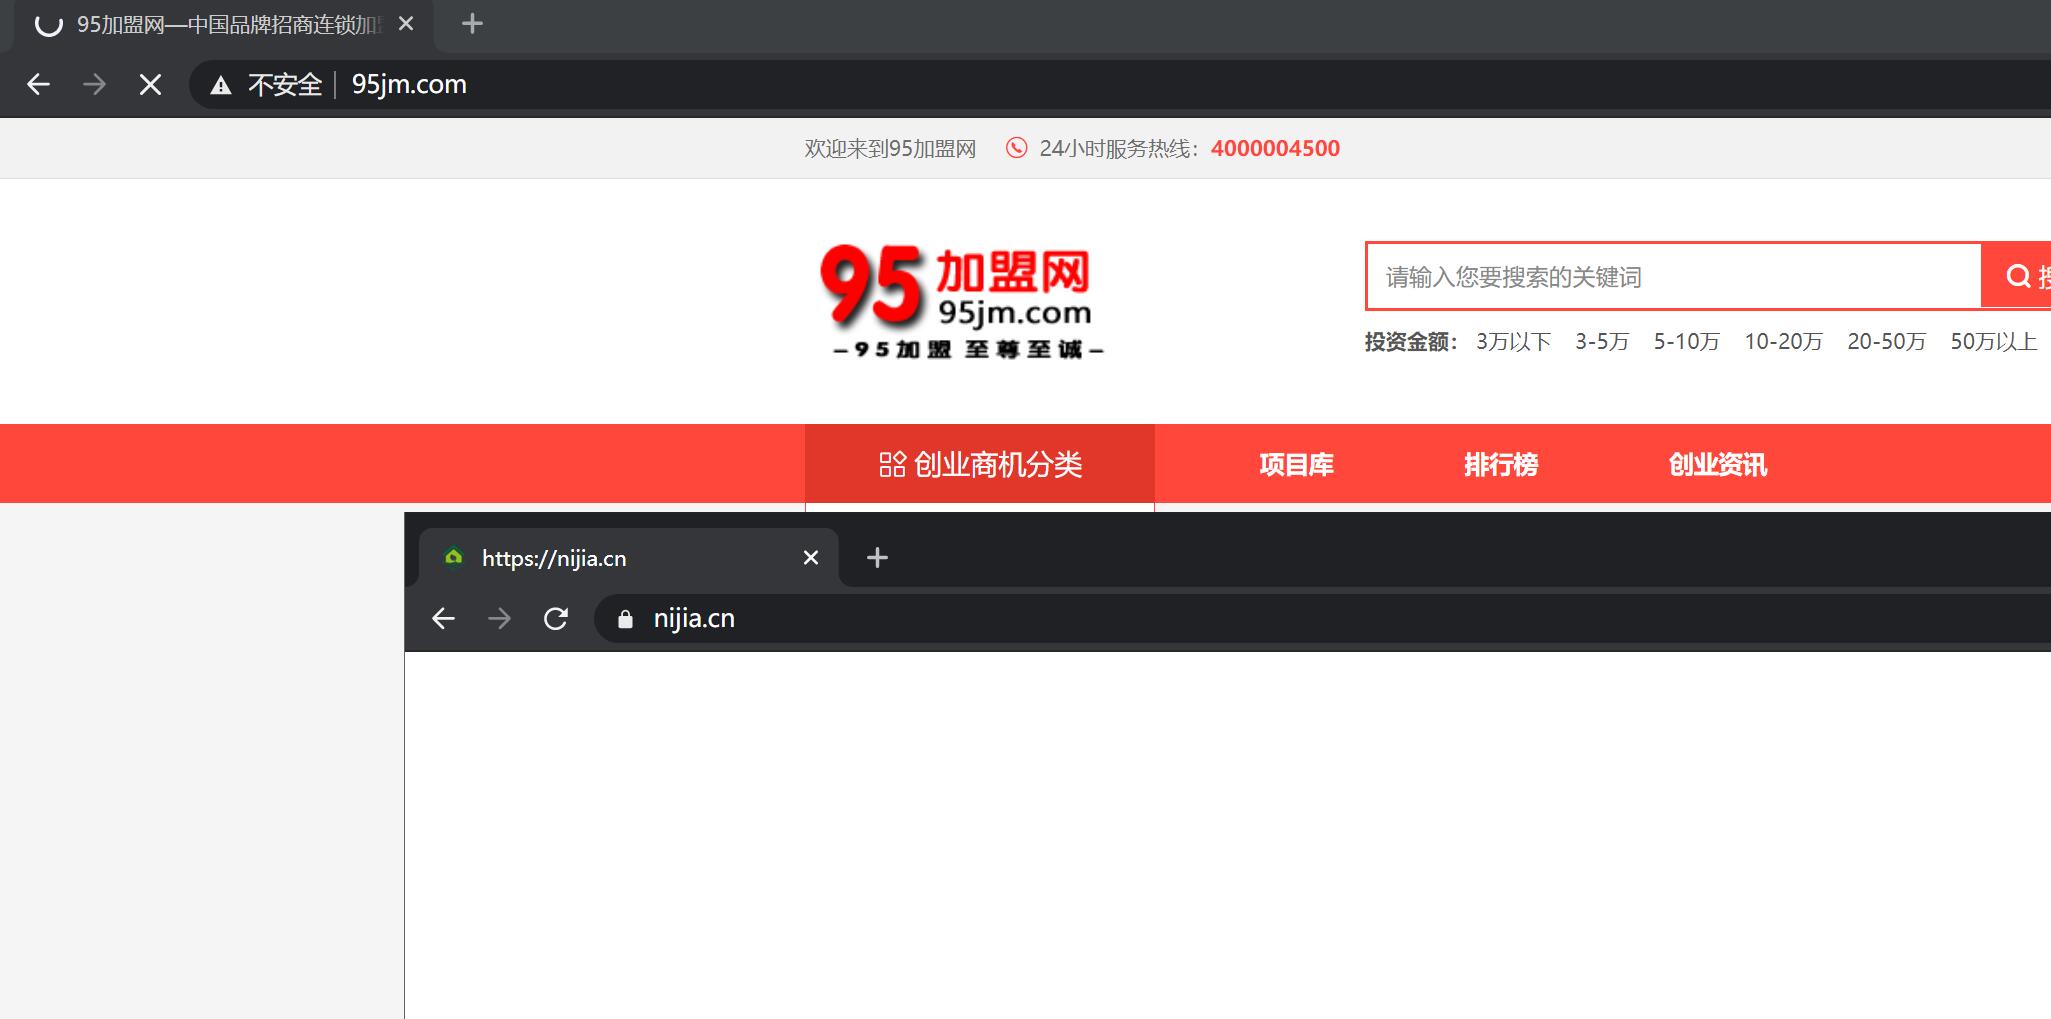This screenshot has width=2051, height=1019.
Task: Close the 95加盟网 browser tab
Action: pos(406,24)
